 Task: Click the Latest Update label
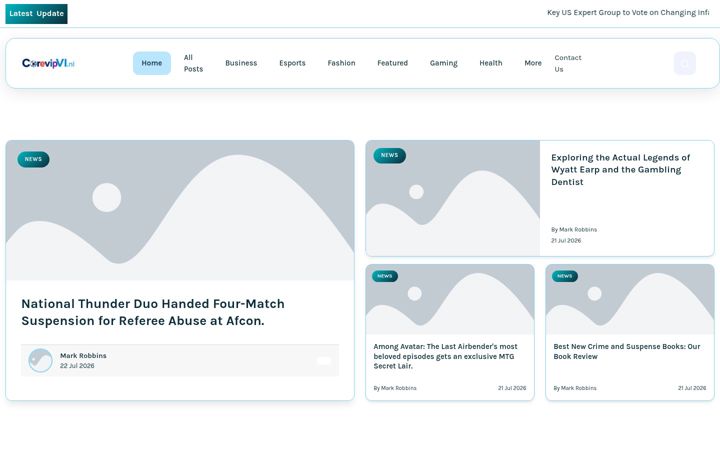(36, 14)
